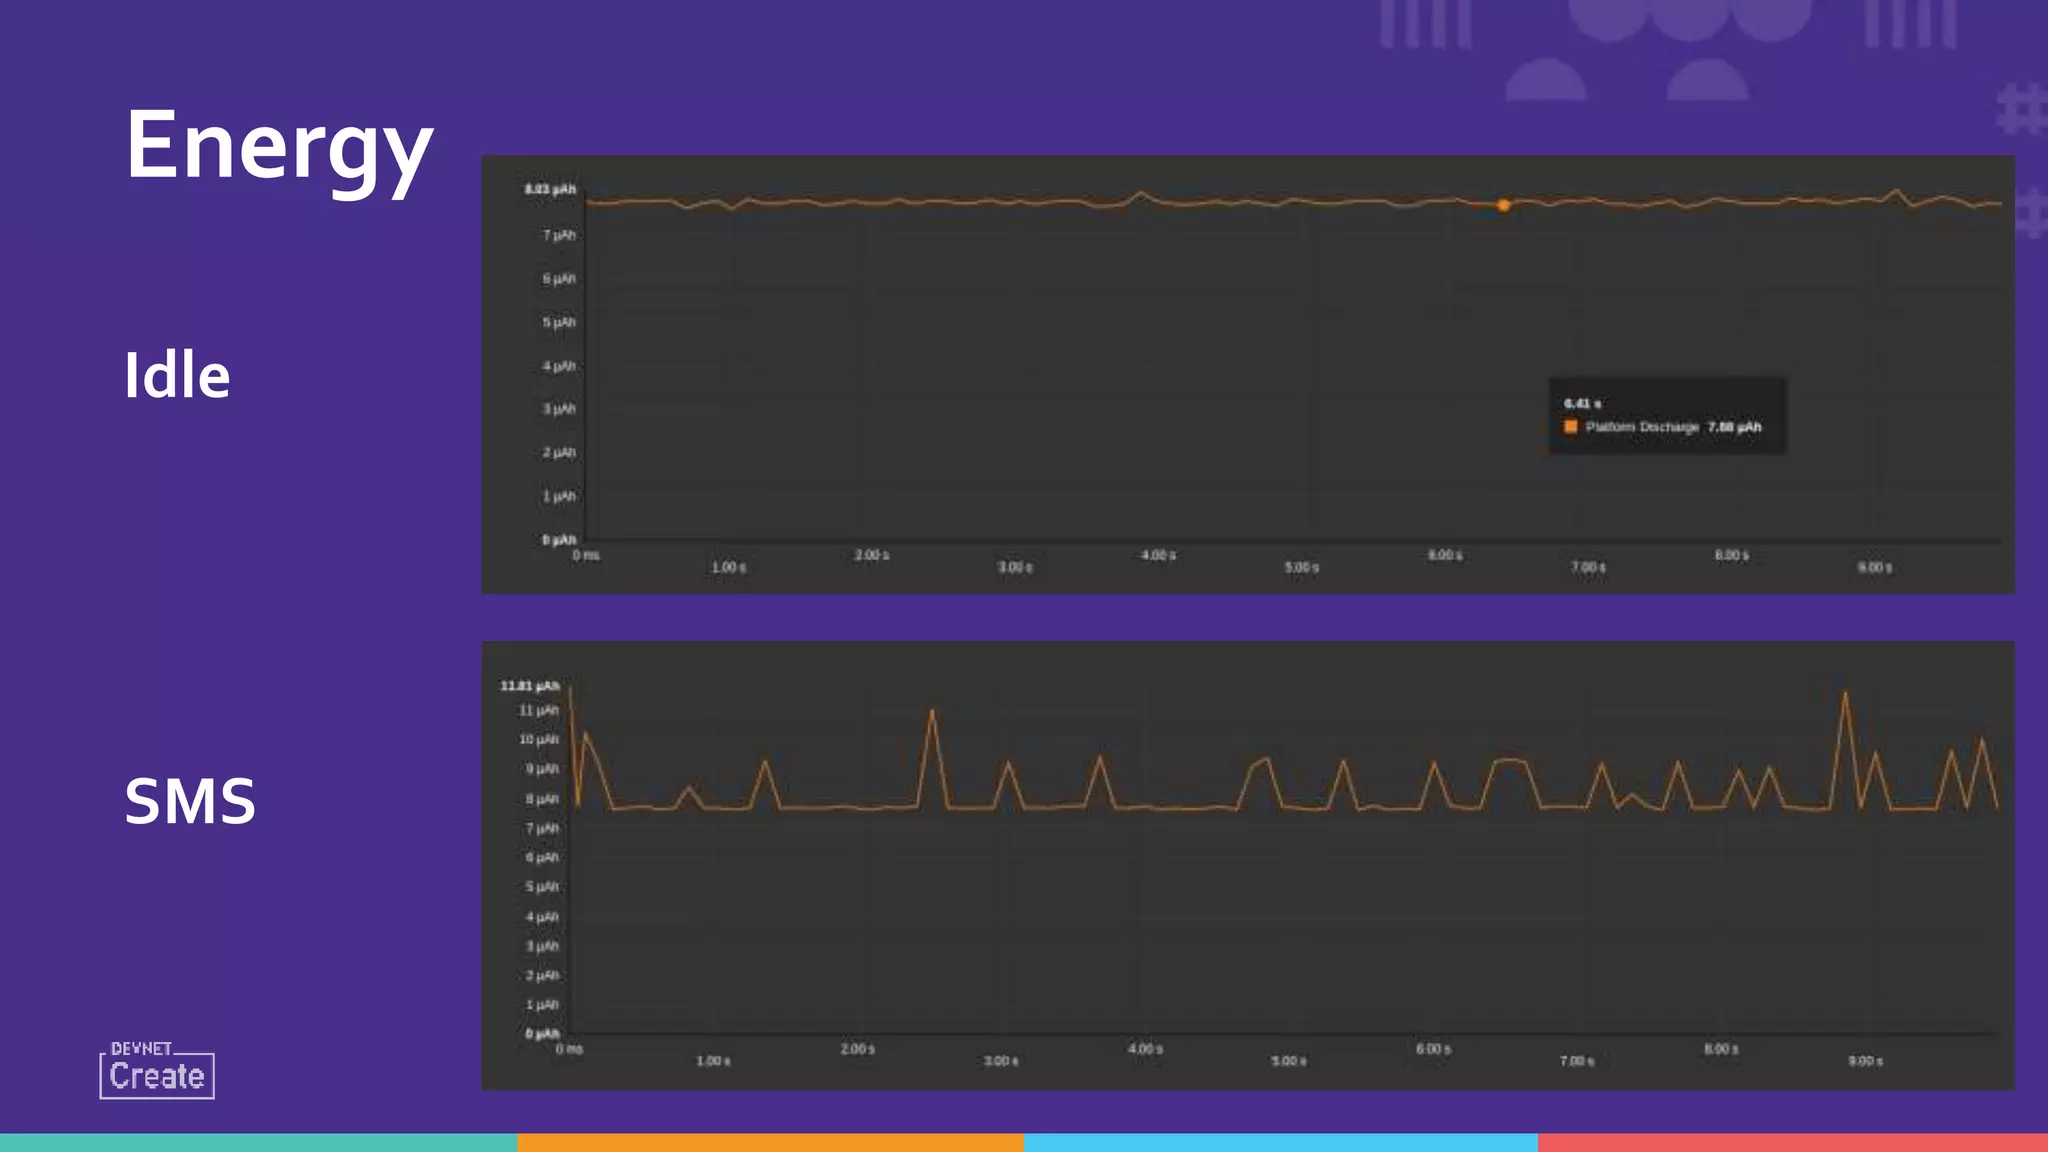
Task: Click the 4.00 s tick on Idle chart axis
Action: coord(1158,555)
